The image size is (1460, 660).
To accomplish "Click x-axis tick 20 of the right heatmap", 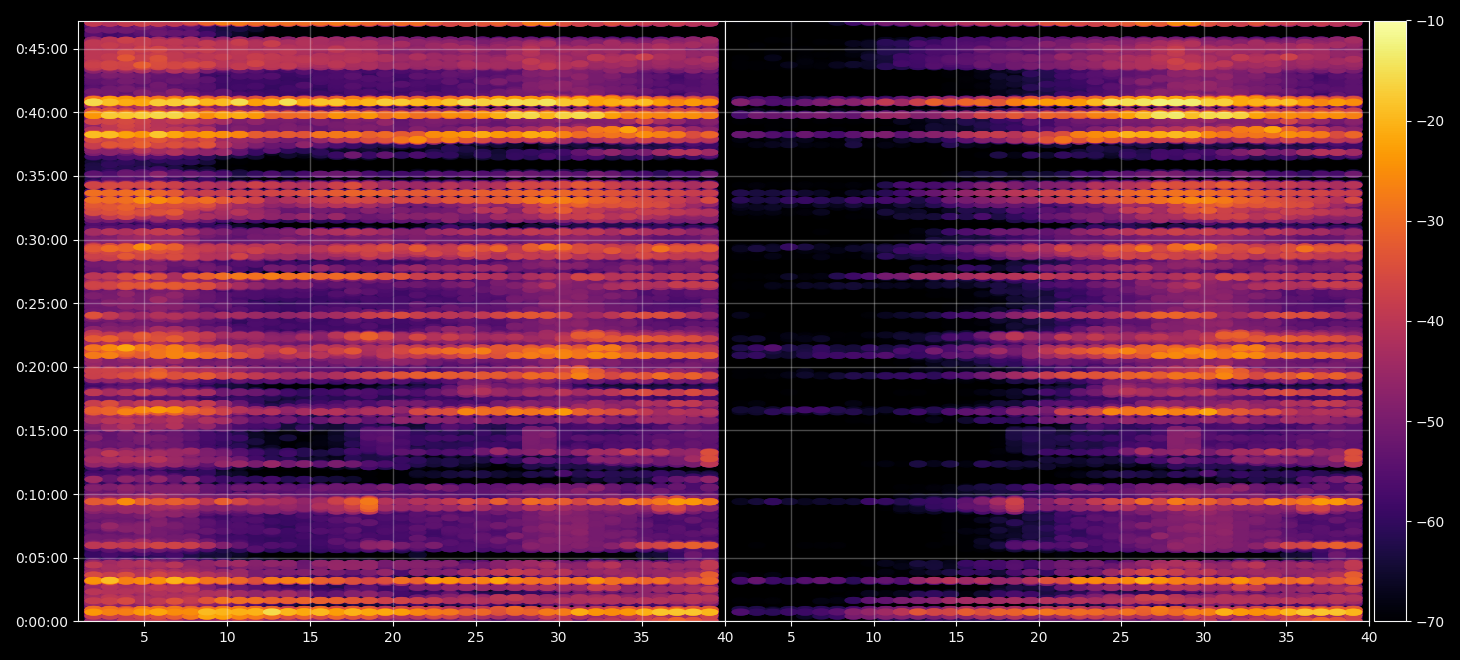I will pos(1039,637).
